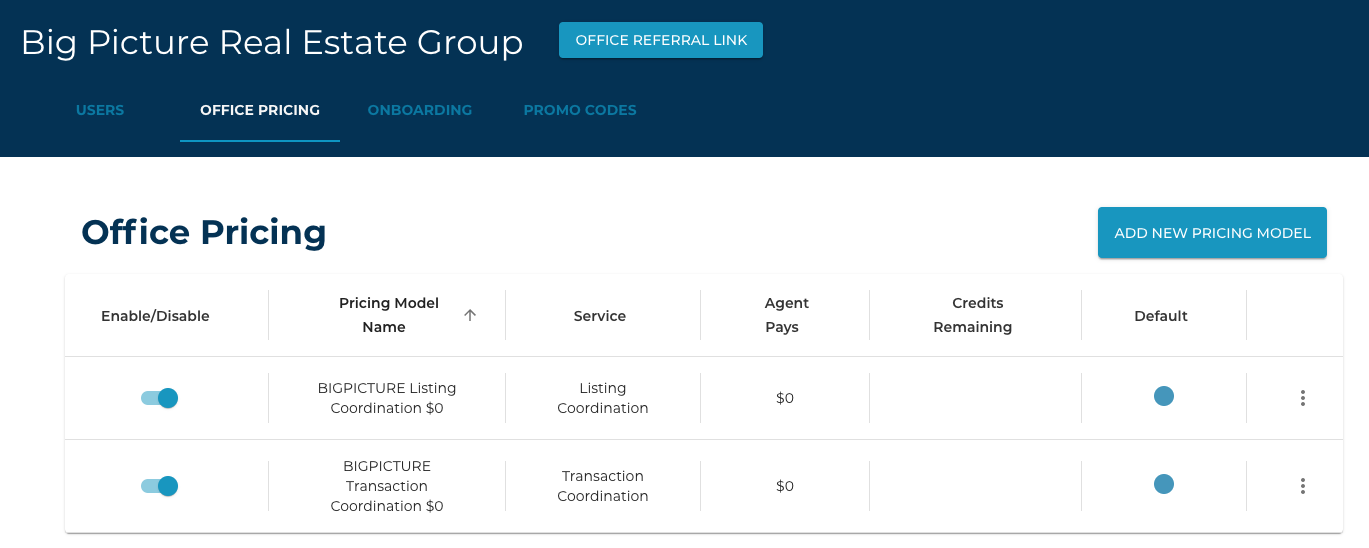Go to the Onboarding tab
Viewport: 1369px width, 548px height.
[x=420, y=110]
